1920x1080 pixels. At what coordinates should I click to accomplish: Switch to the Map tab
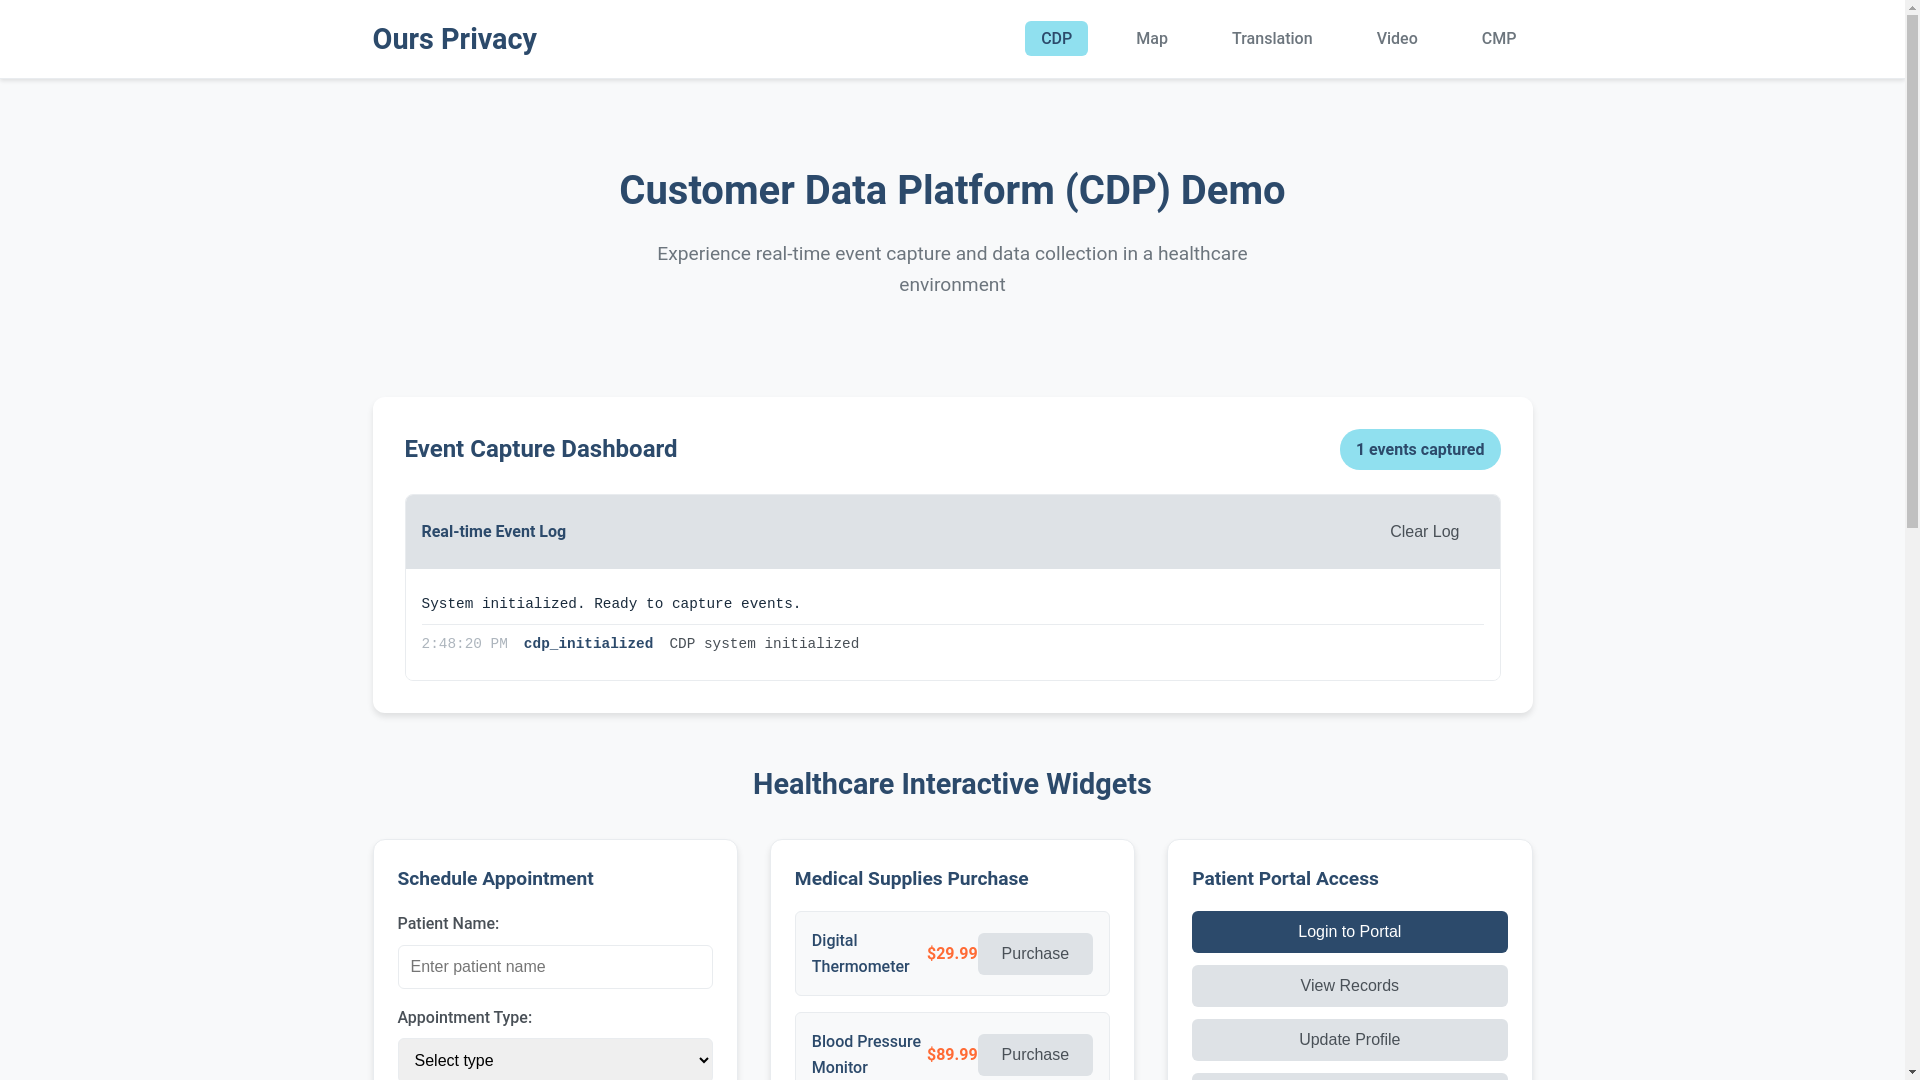pyautogui.click(x=1152, y=39)
